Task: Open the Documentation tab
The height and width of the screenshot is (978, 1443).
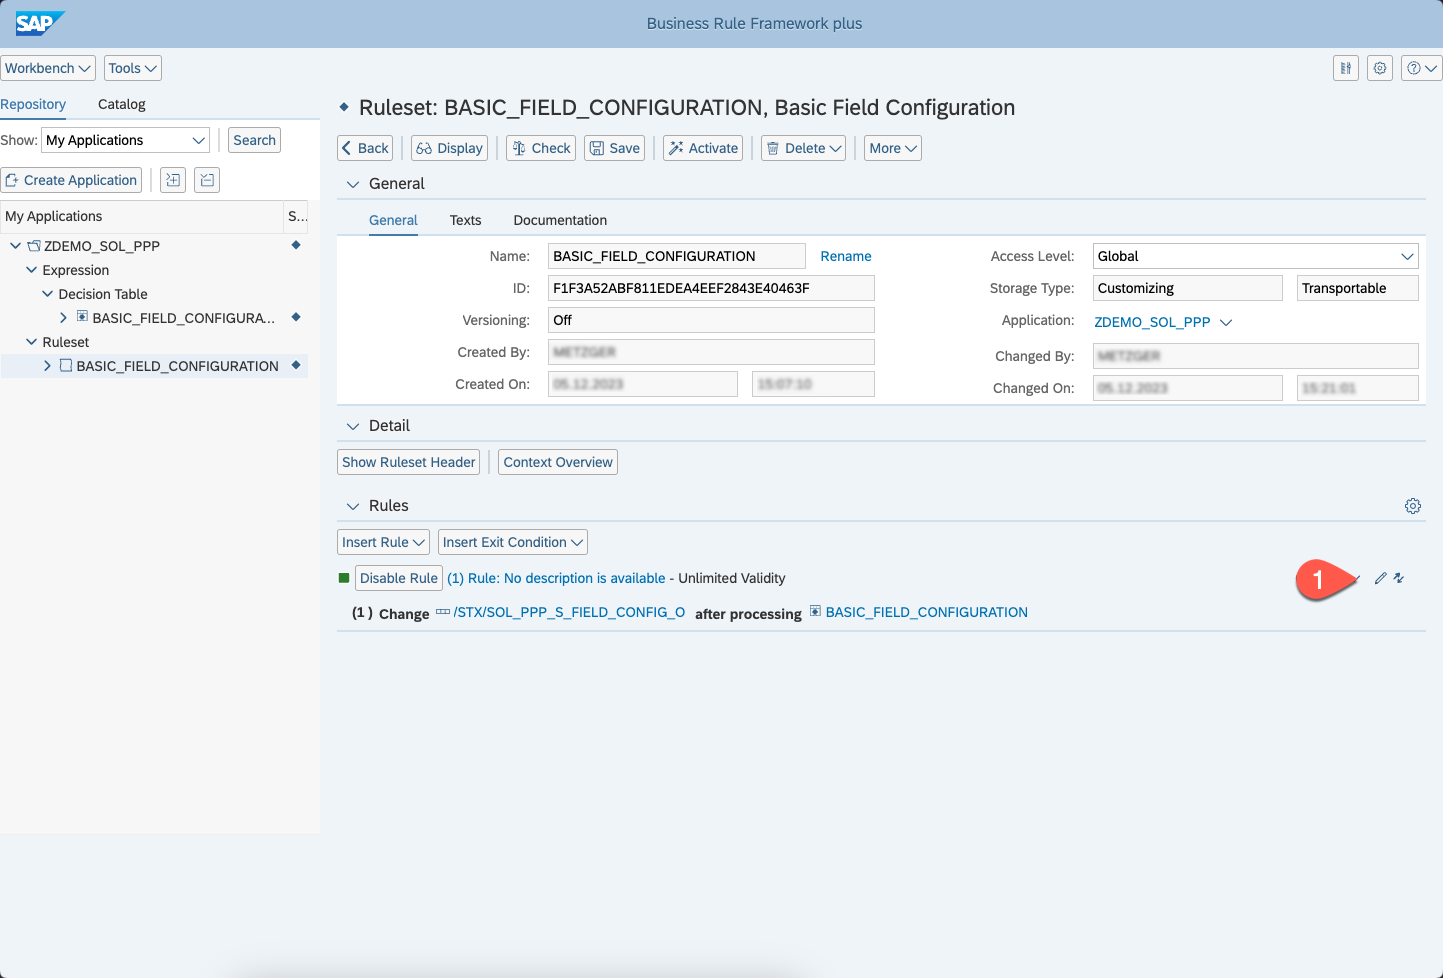Action: tap(559, 220)
